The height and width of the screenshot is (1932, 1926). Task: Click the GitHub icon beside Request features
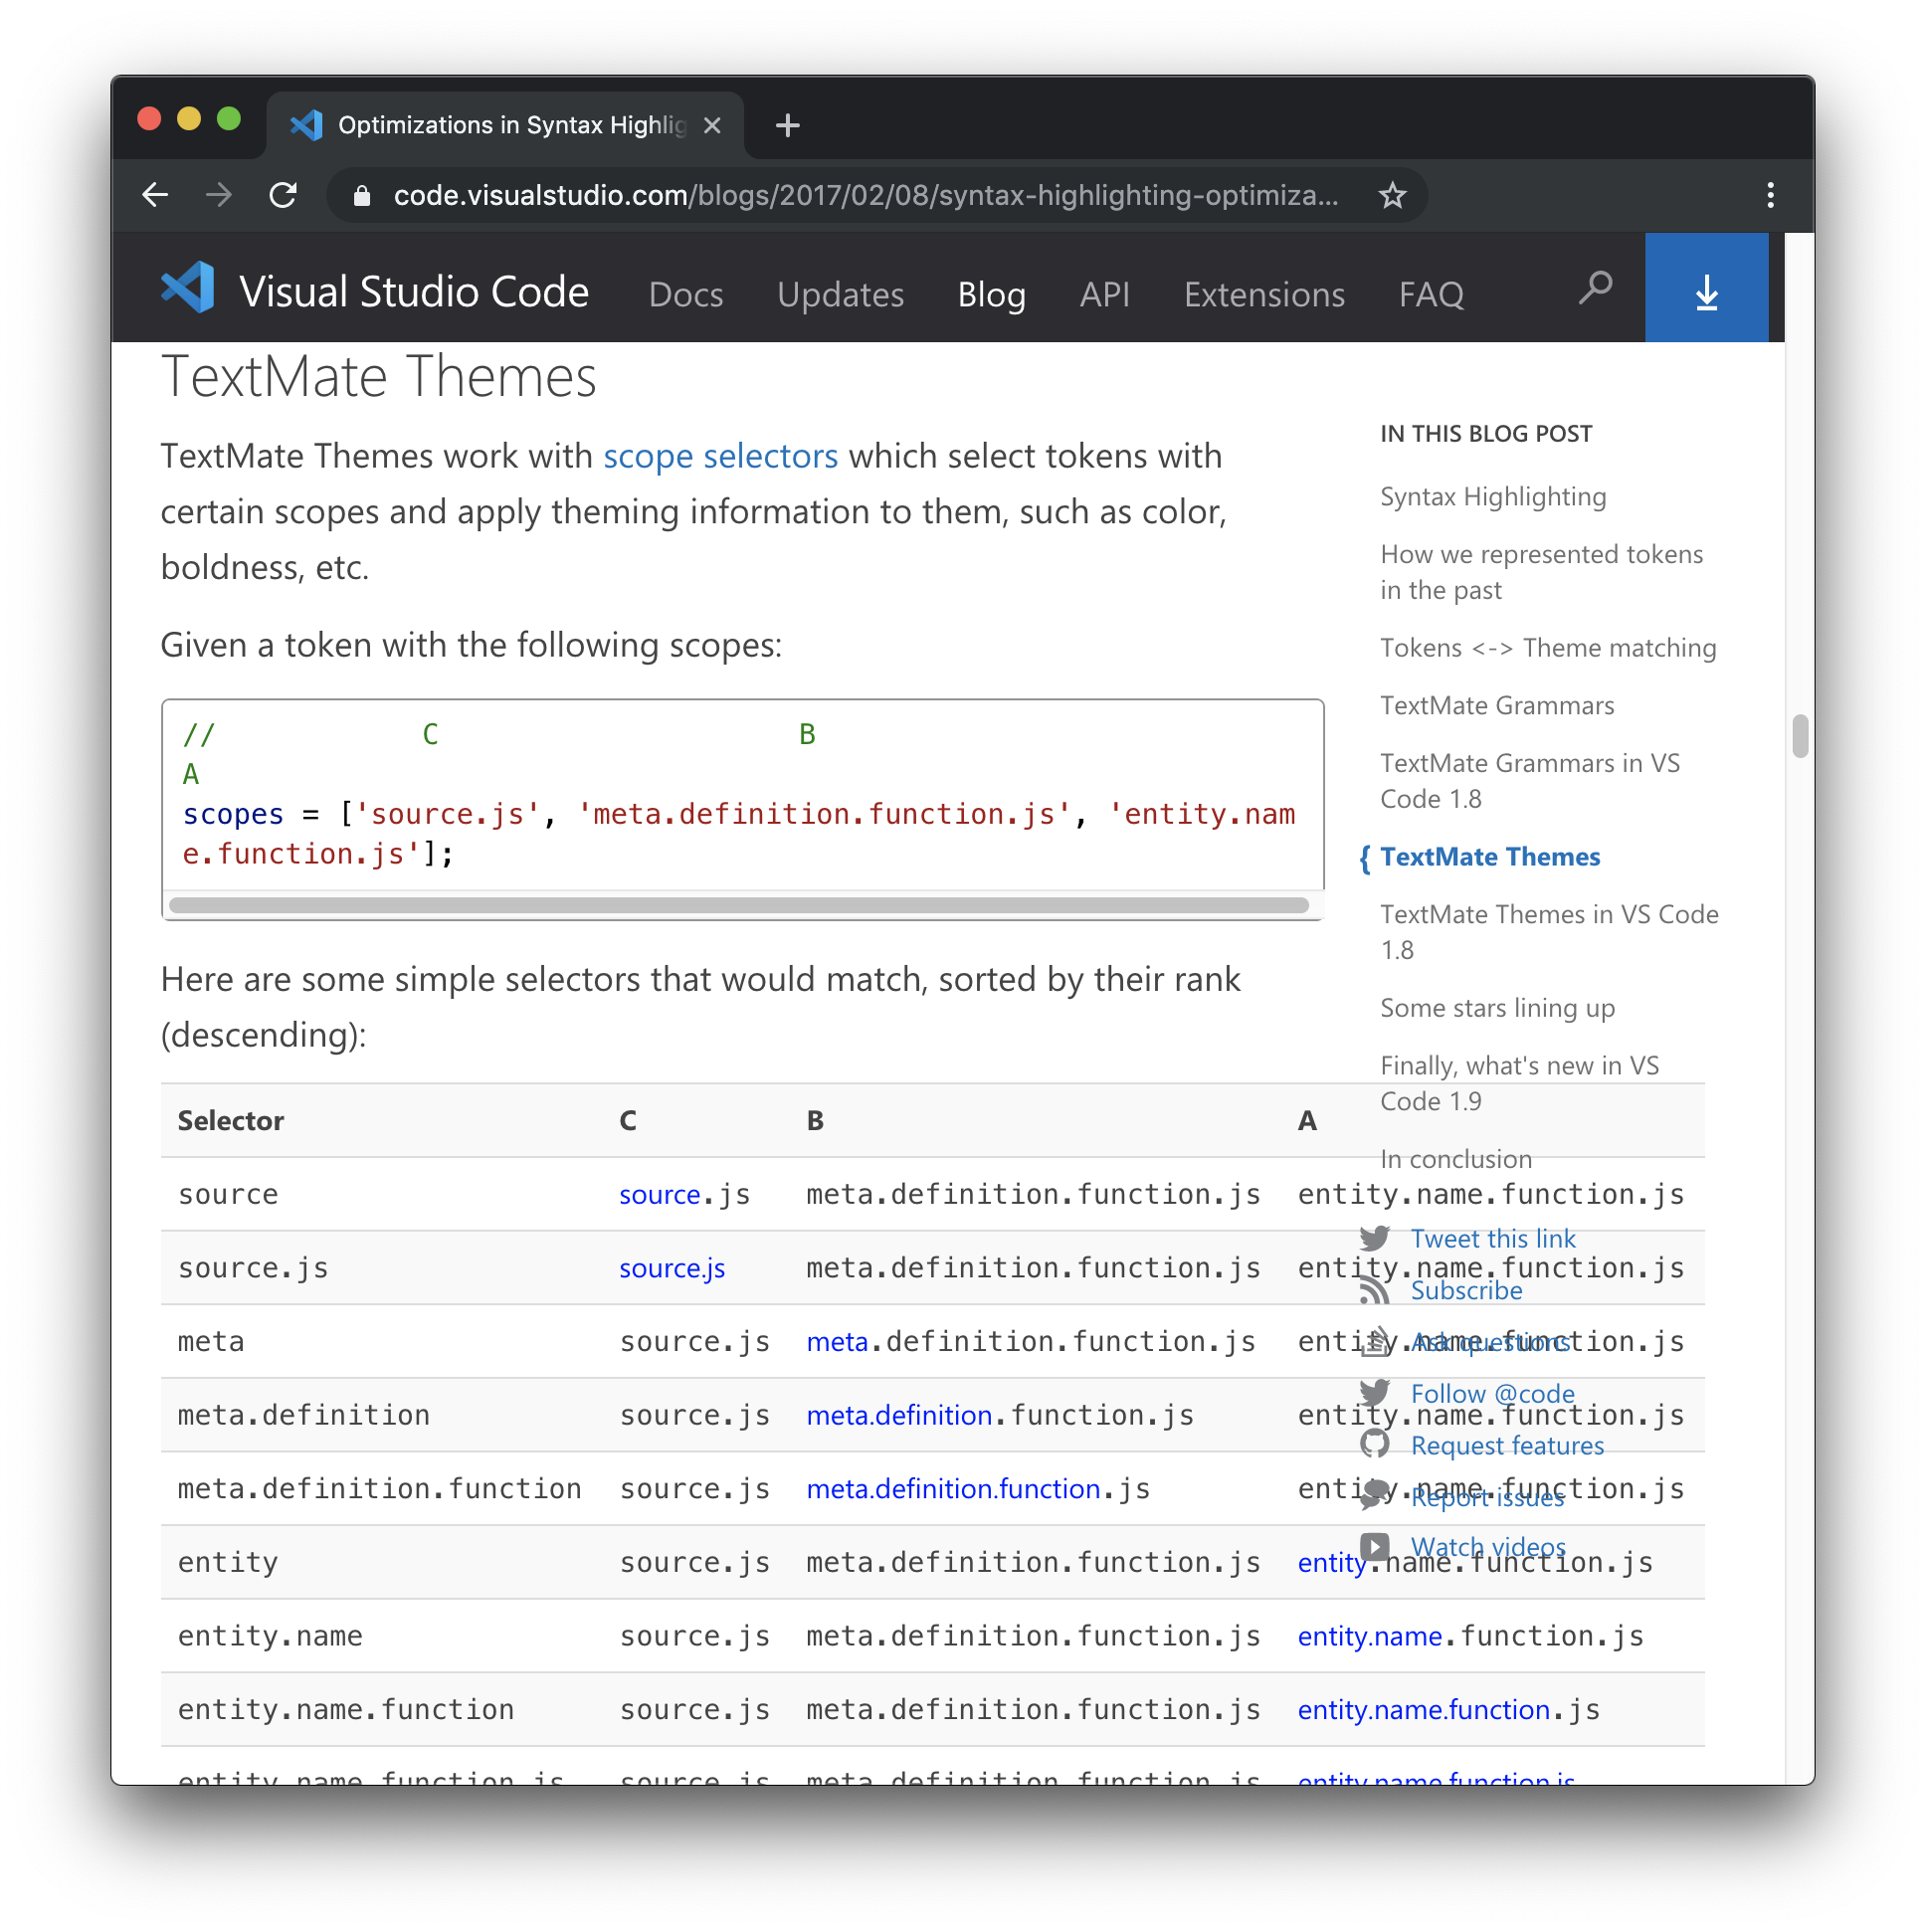pos(1375,1444)
